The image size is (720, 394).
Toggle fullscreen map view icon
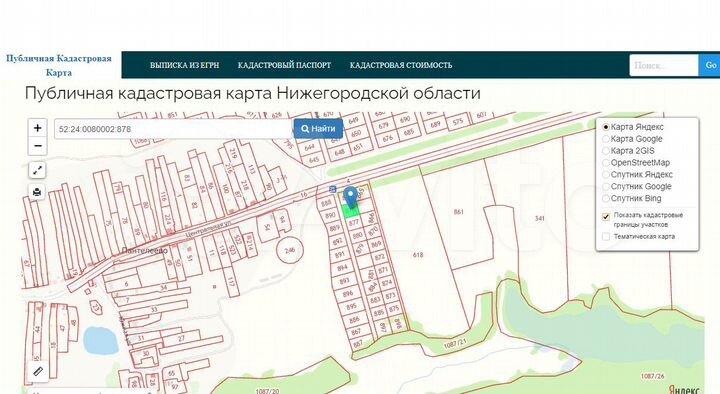point(37,170)
